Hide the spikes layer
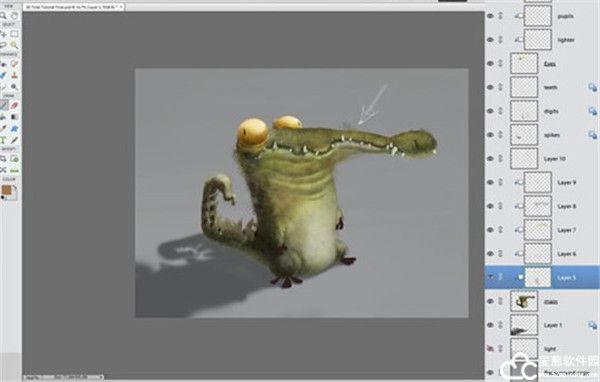 tap(490, 135)
